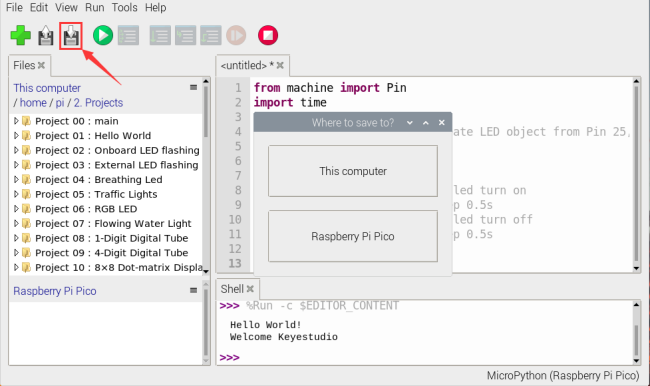Choose Raspberry Pi Pico as save location
This screenshot has width=650, height=386.
click(353, 236)
